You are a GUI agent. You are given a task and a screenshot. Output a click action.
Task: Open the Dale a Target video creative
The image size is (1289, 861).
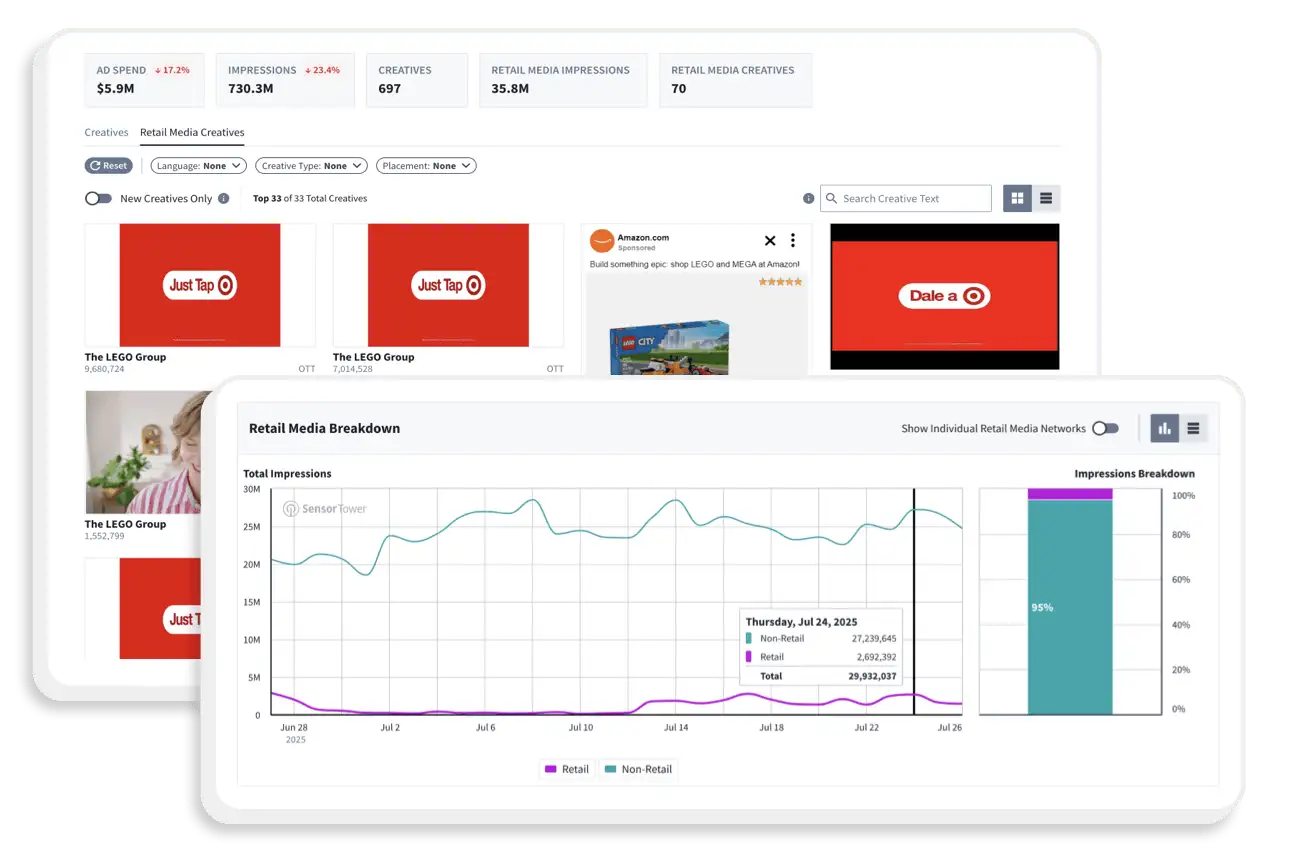(x=944, y=296)
